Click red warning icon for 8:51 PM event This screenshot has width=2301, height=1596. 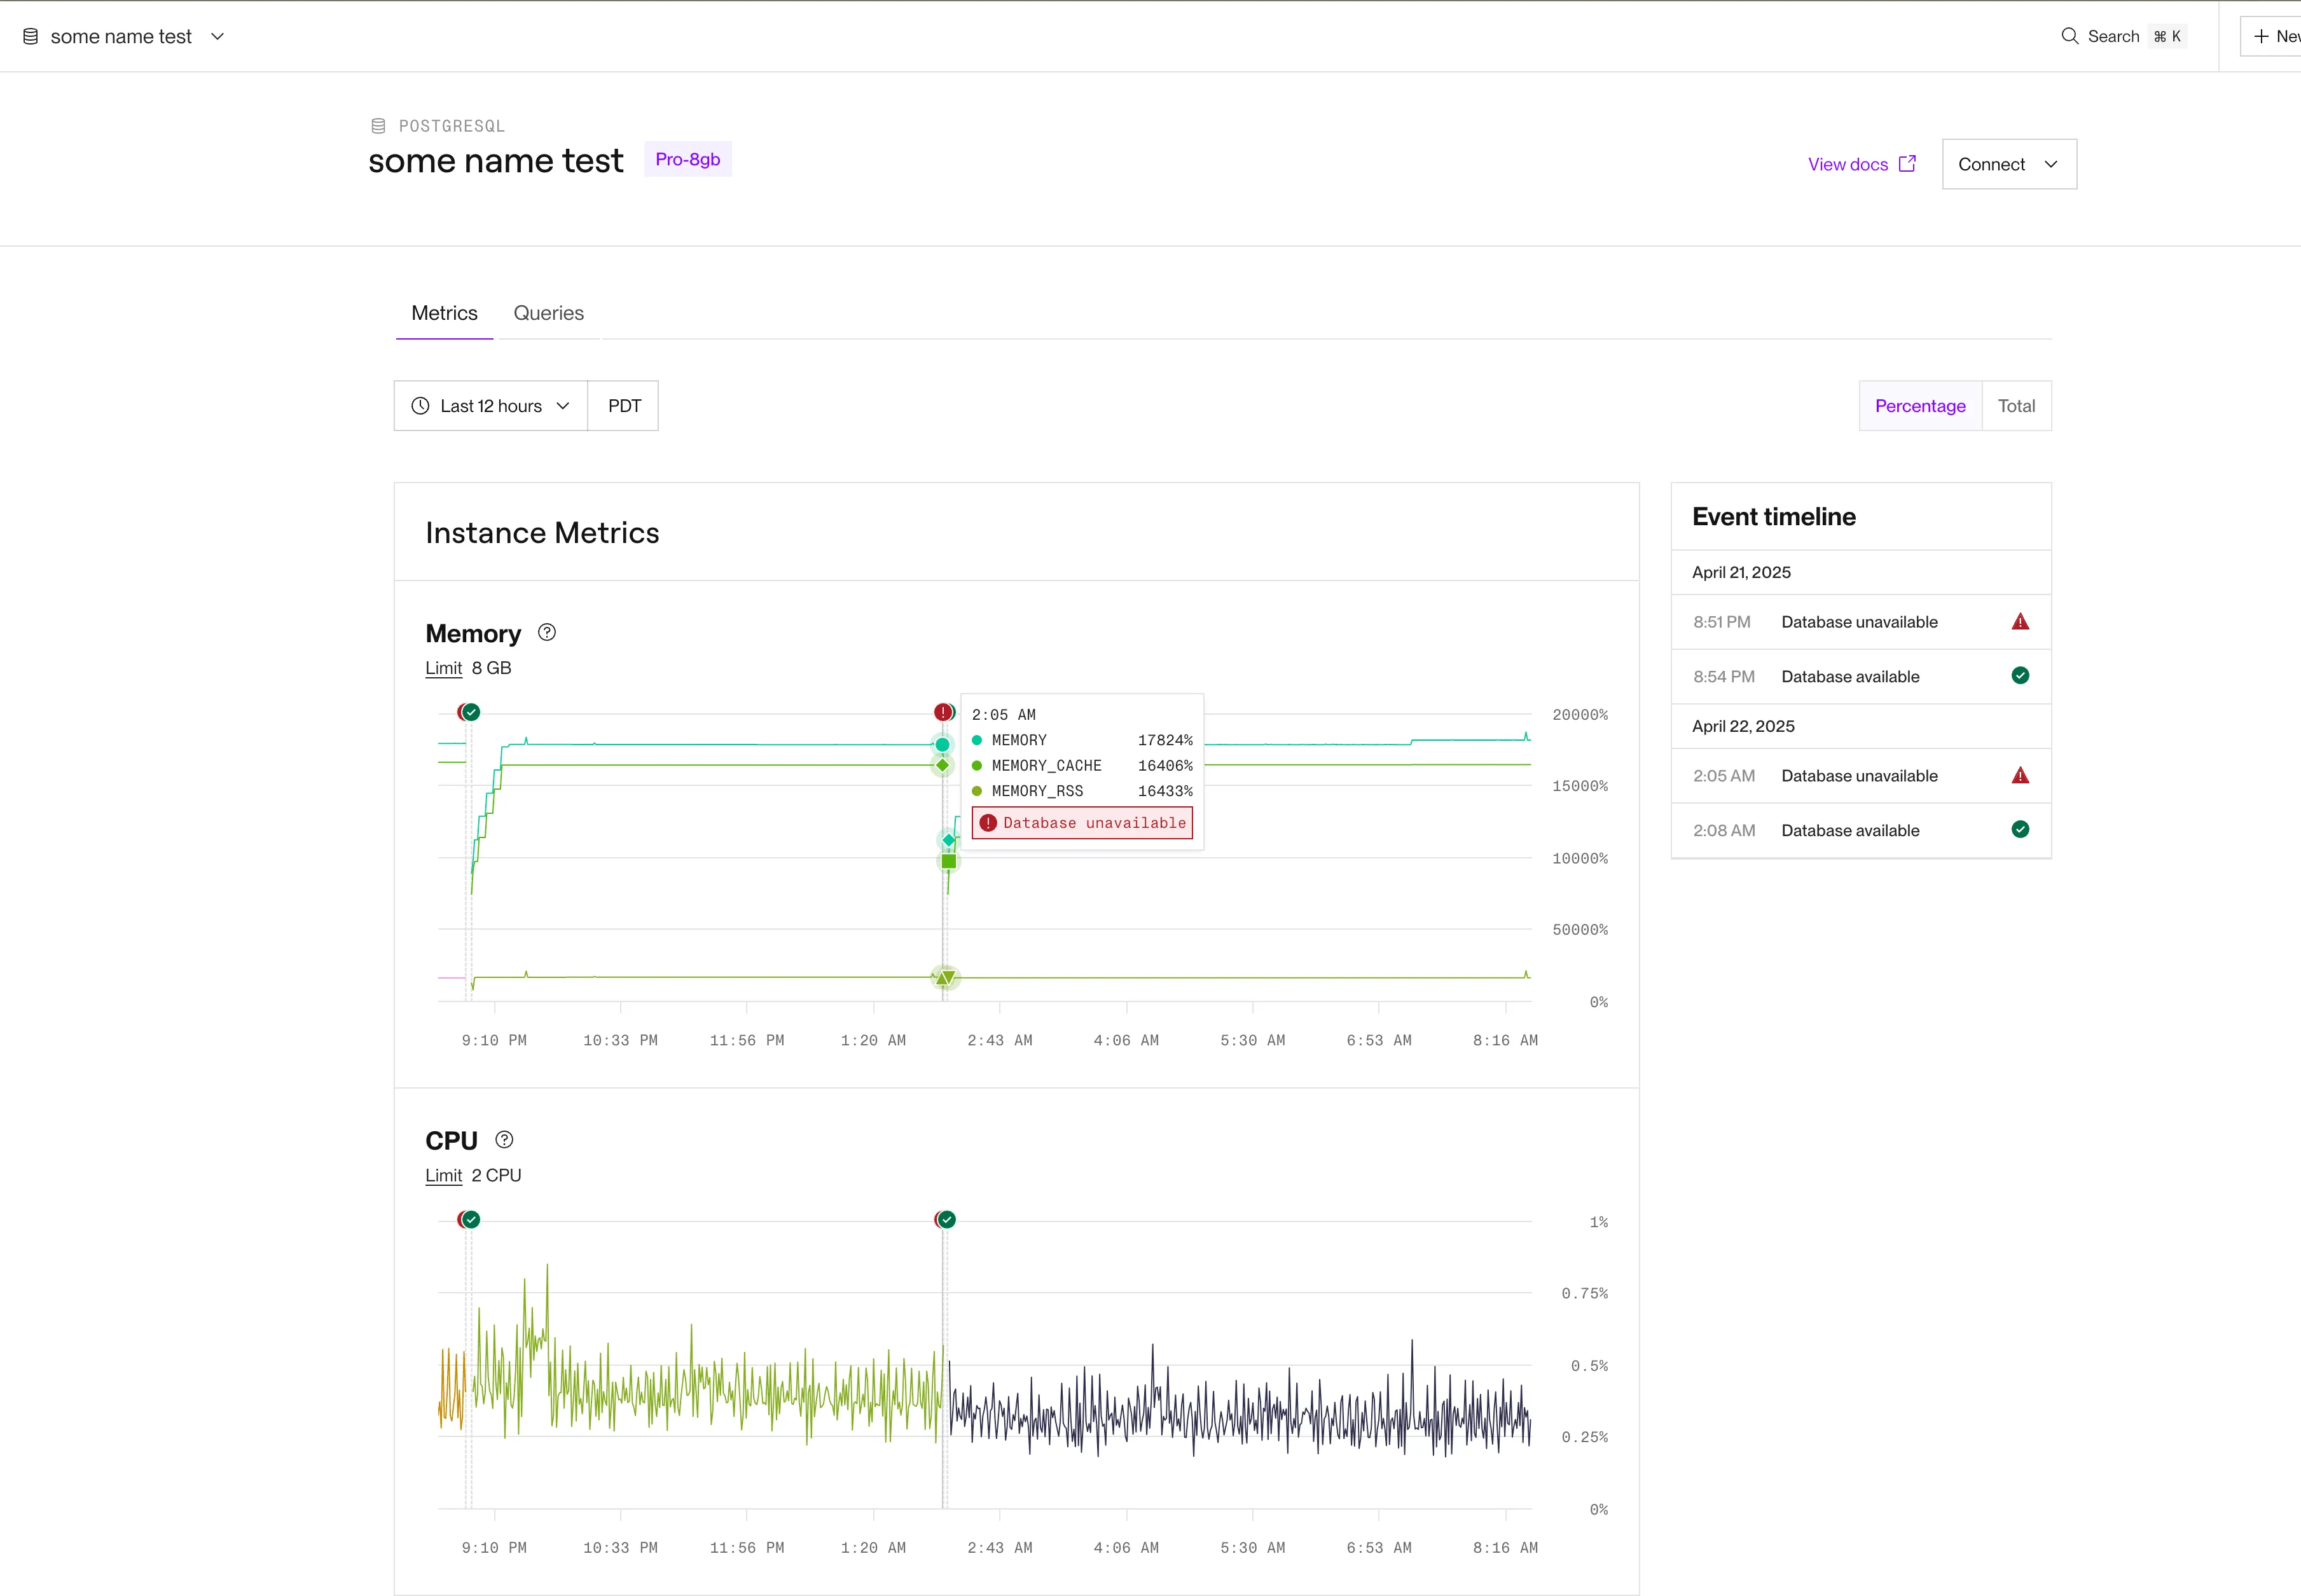[x=2020, y=622]
